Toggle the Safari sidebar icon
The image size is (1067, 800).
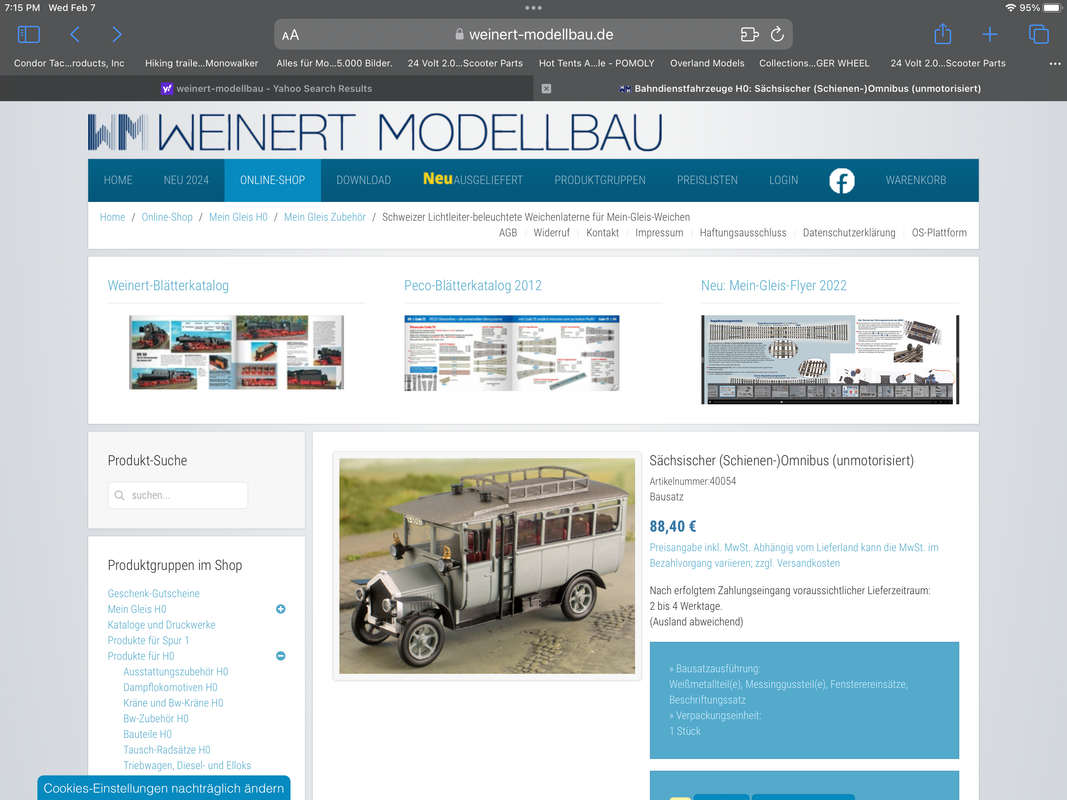pos(29,34)
